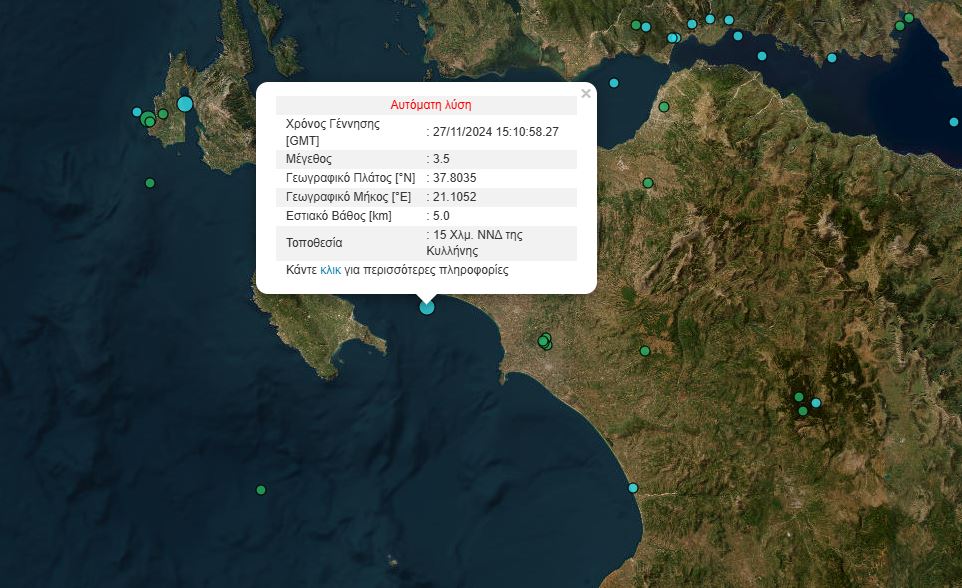Click the topmost green marker in the top-right corner
This screenshot has width=962, height=588.
909,18
